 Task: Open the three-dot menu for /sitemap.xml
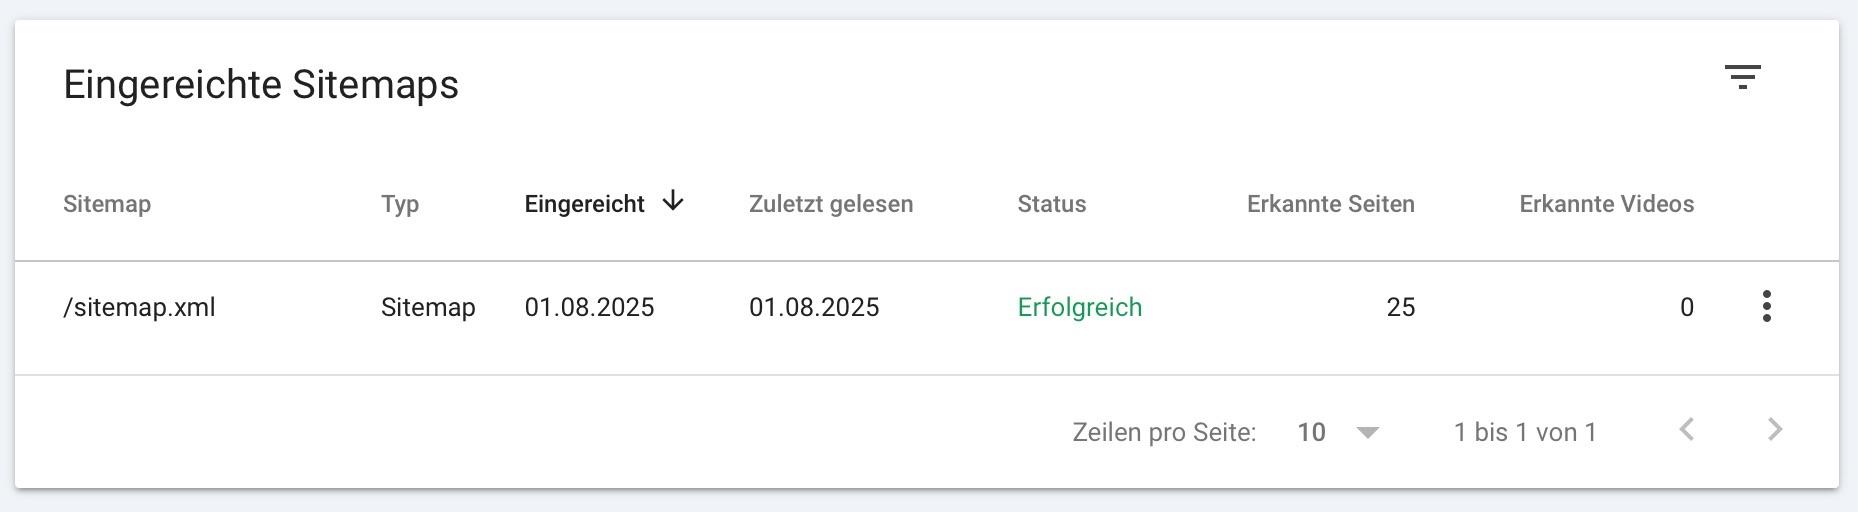[x=1767, y=306]
